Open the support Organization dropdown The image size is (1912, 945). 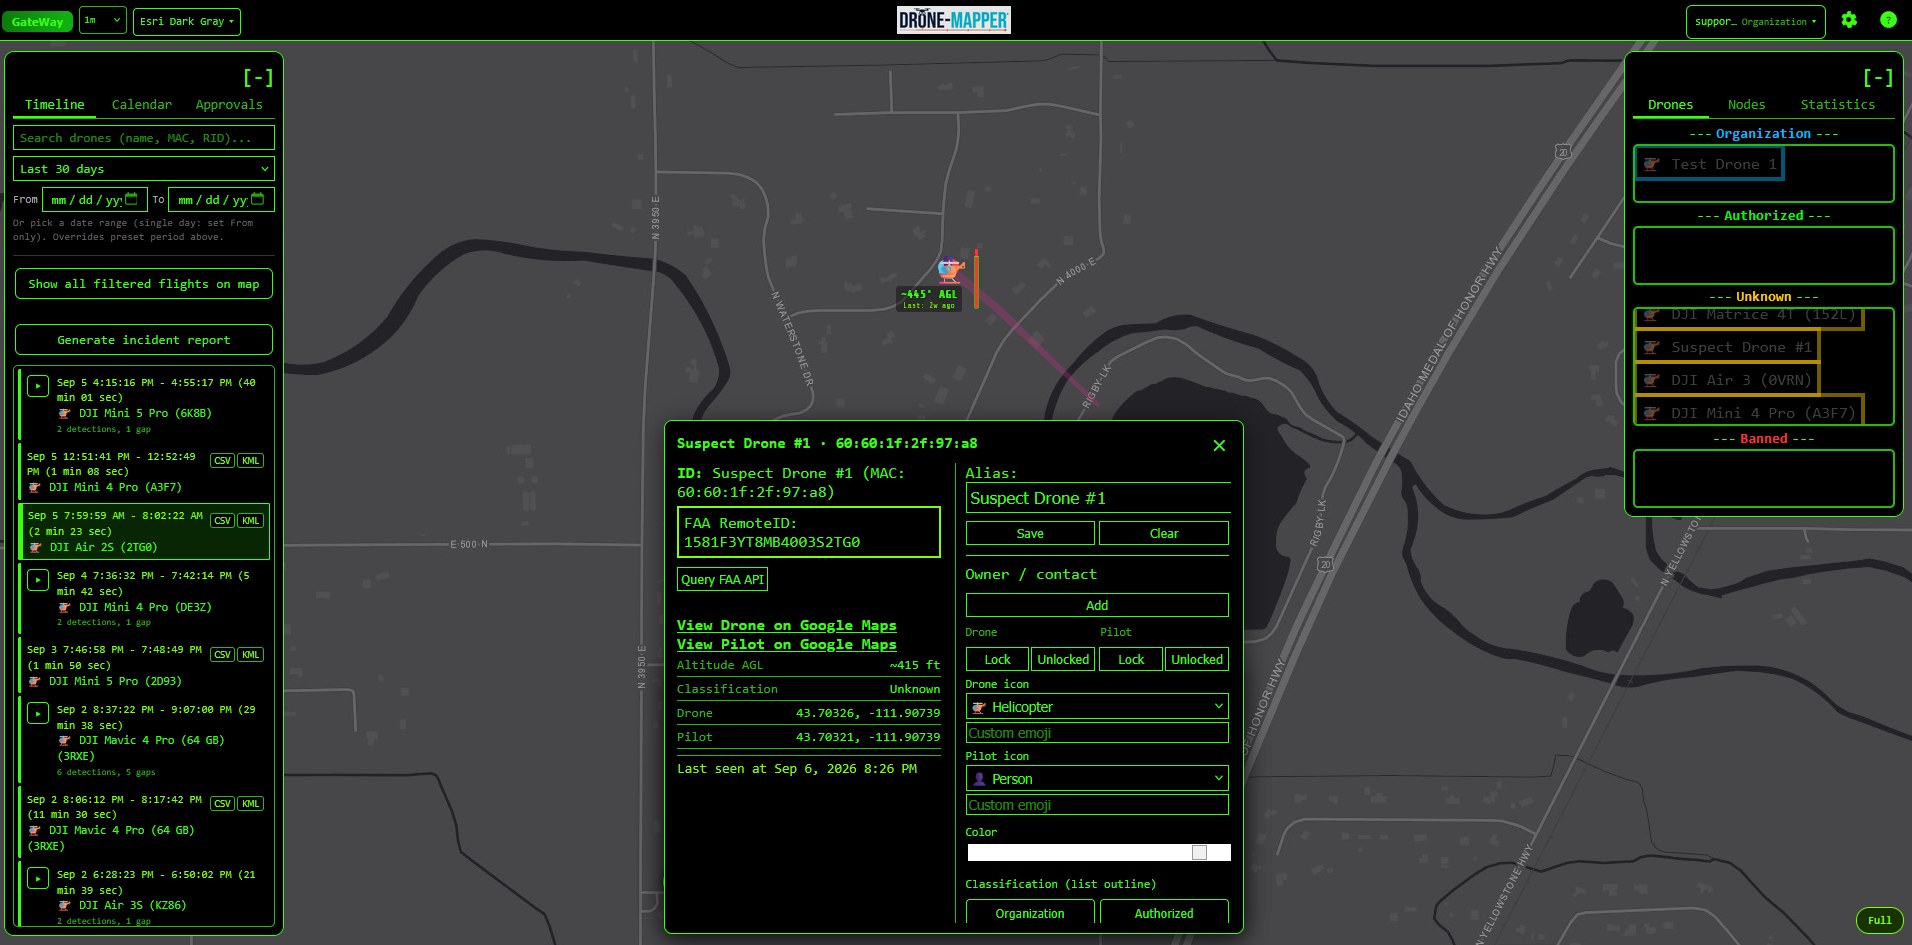pyautogui.click(x=1755, y=21)
